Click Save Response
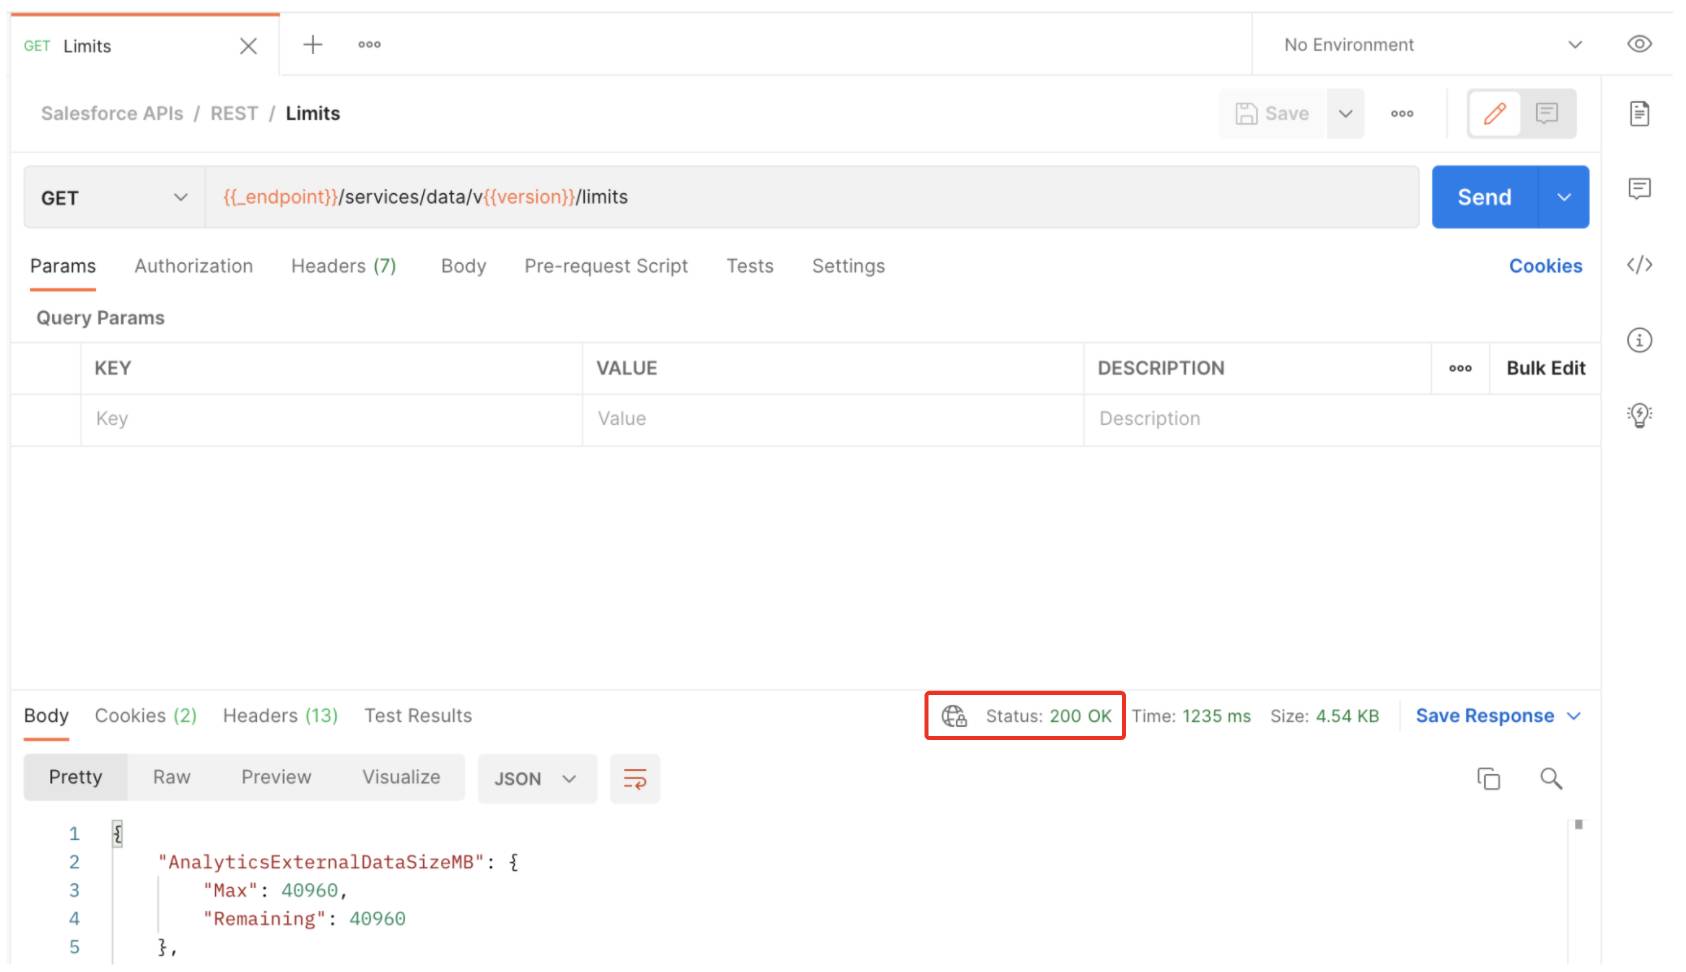The height and width of the screenshot is (972, 1686). coord(1484,716)
